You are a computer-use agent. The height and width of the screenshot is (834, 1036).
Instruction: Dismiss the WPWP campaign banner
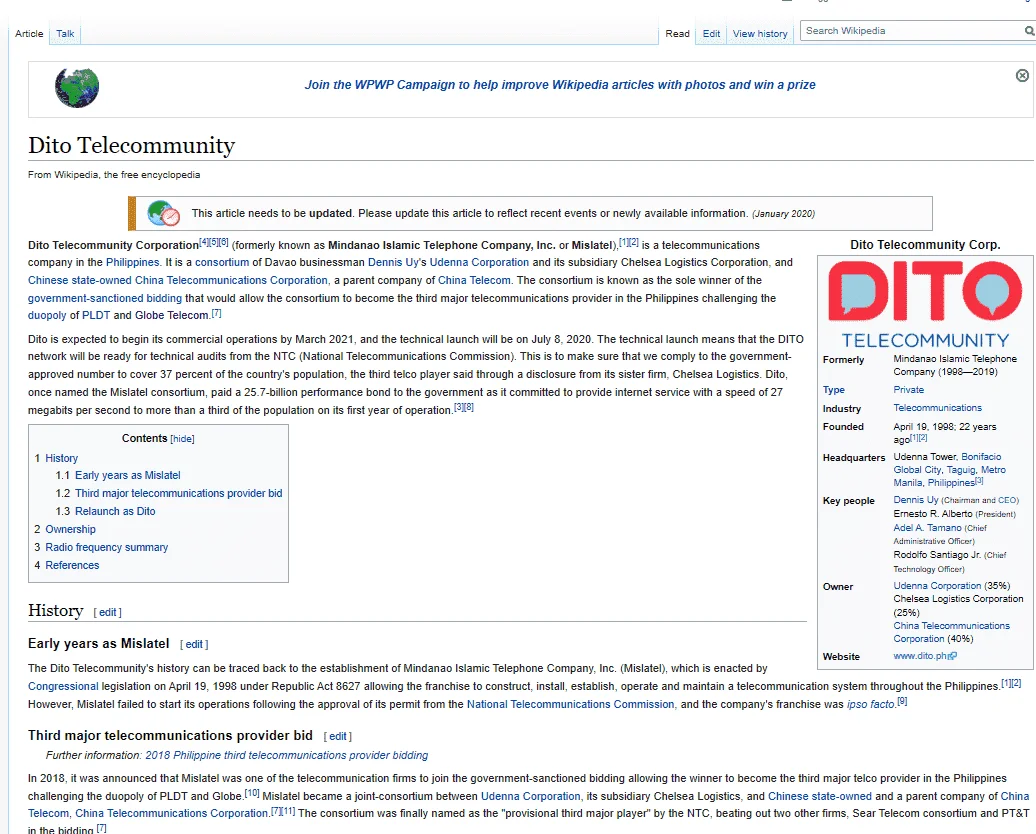(x=1021, y=75)
